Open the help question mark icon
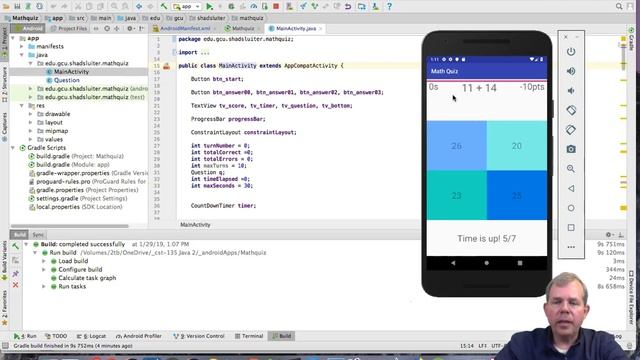 [x=389, y=7]
